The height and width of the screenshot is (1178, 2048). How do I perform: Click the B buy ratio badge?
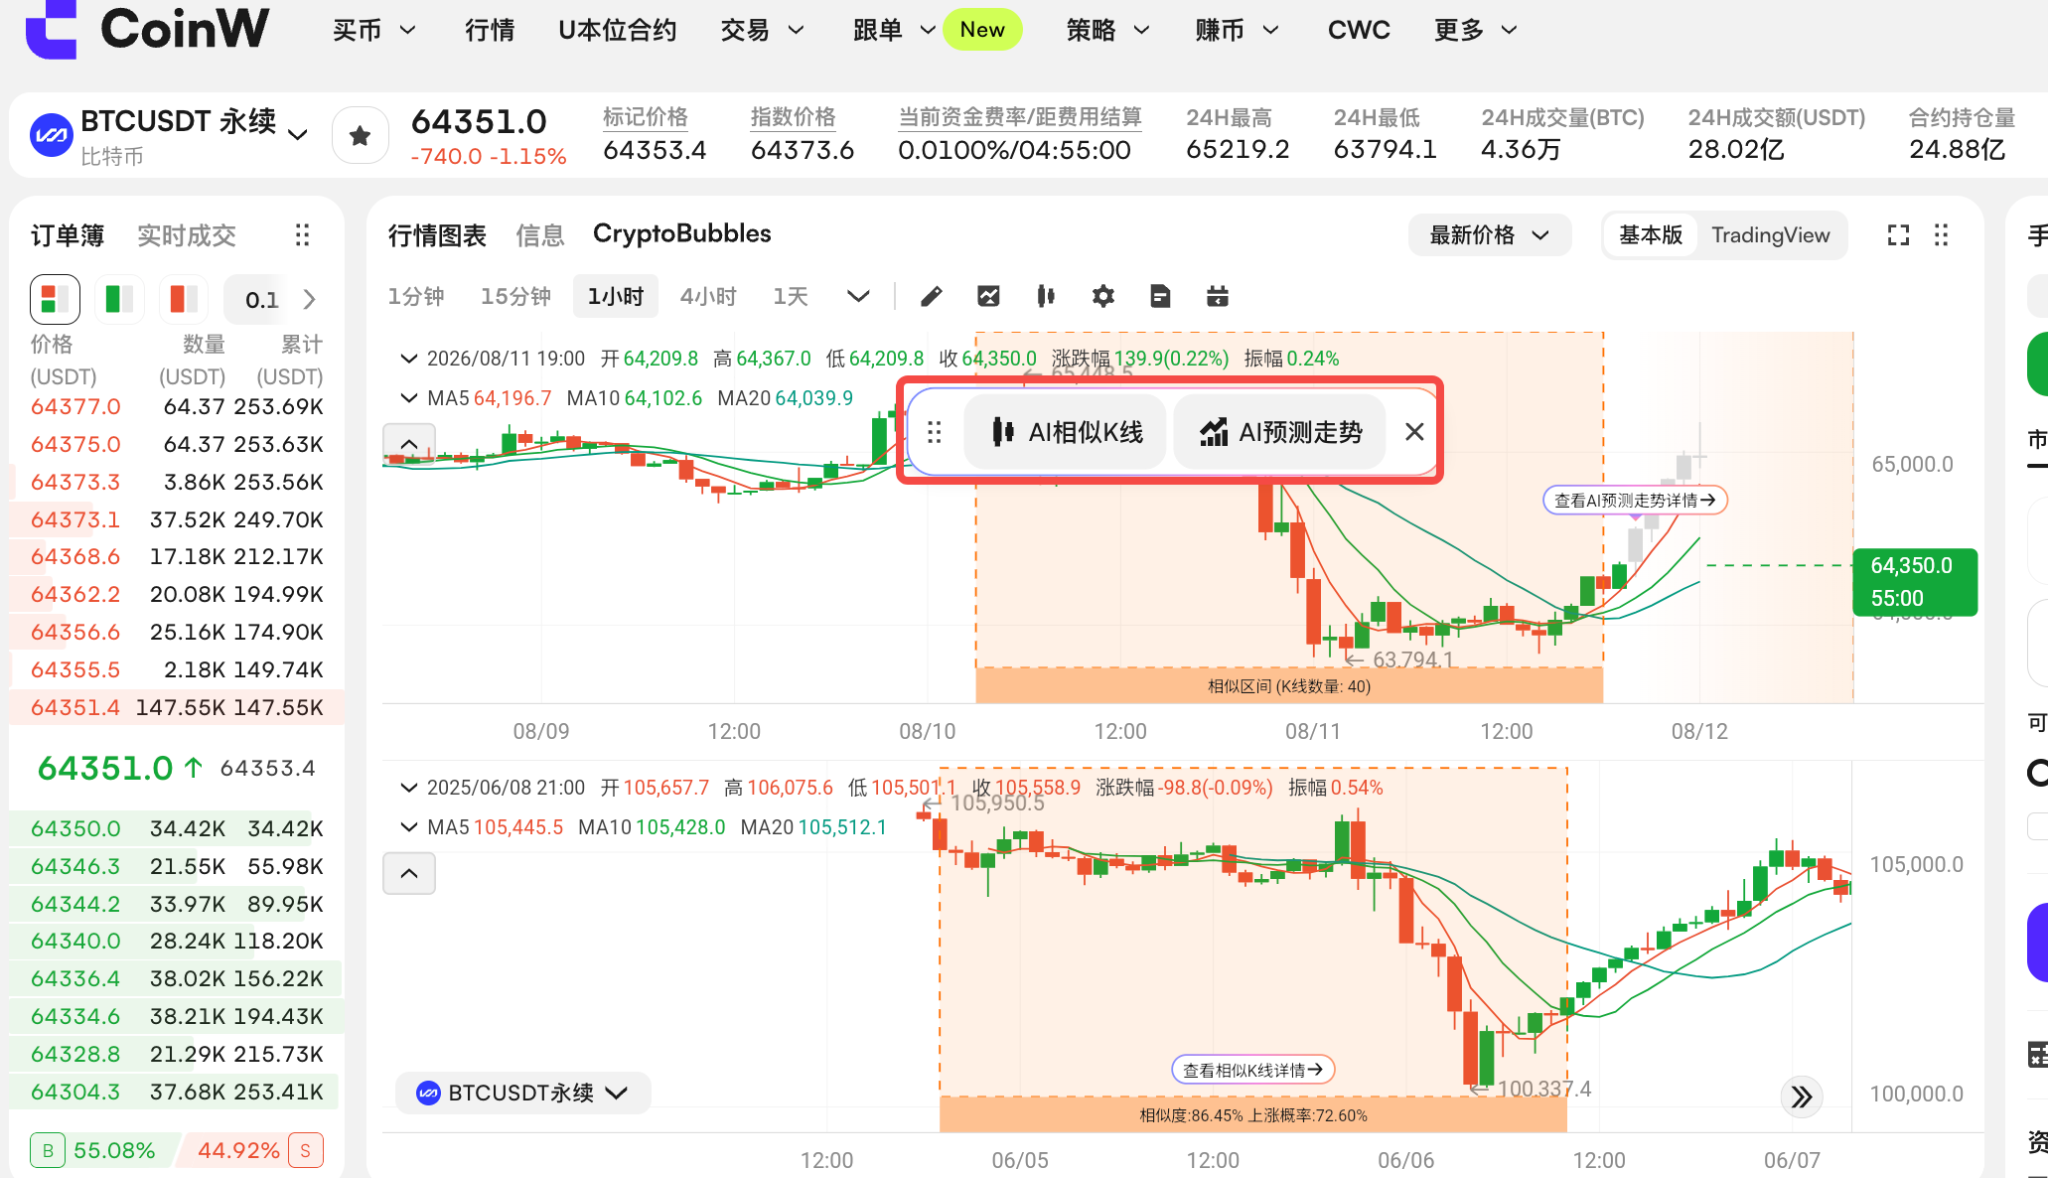[47, 1151]
